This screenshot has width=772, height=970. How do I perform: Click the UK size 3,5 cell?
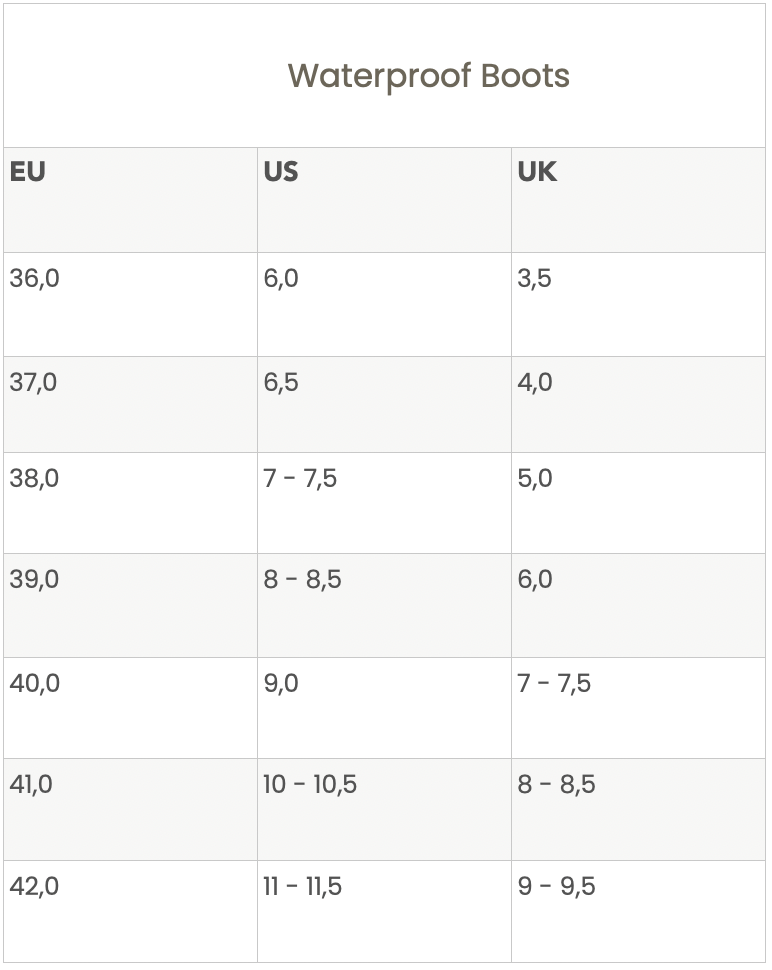[535, 278]
